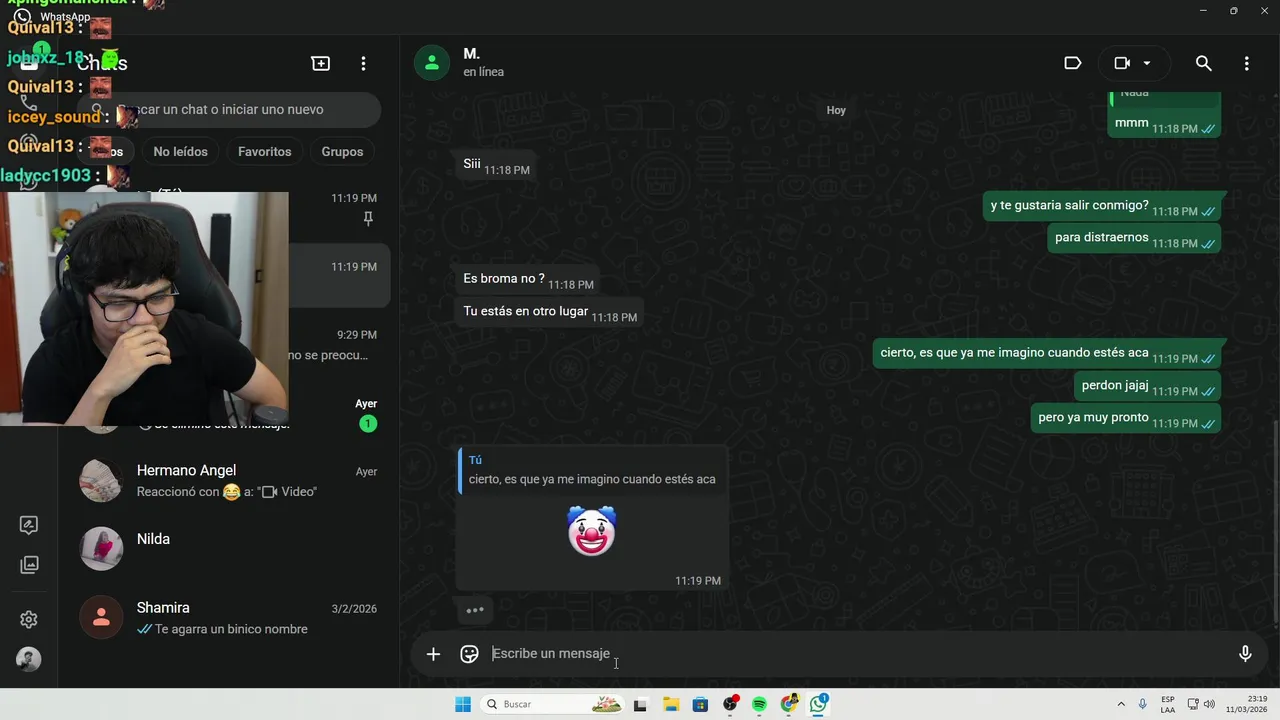The width and height of the screenshot is (1280, 720).
Task: Click the clown emoji sticker message
Action: click(x=591, y=531)
